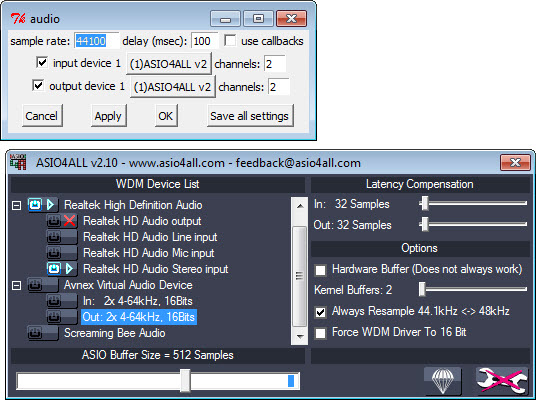Image resolution: width=549 pixels, height=411 pixels.
Task: Click the In latency compensation slider handle
Action: (425, 203)
